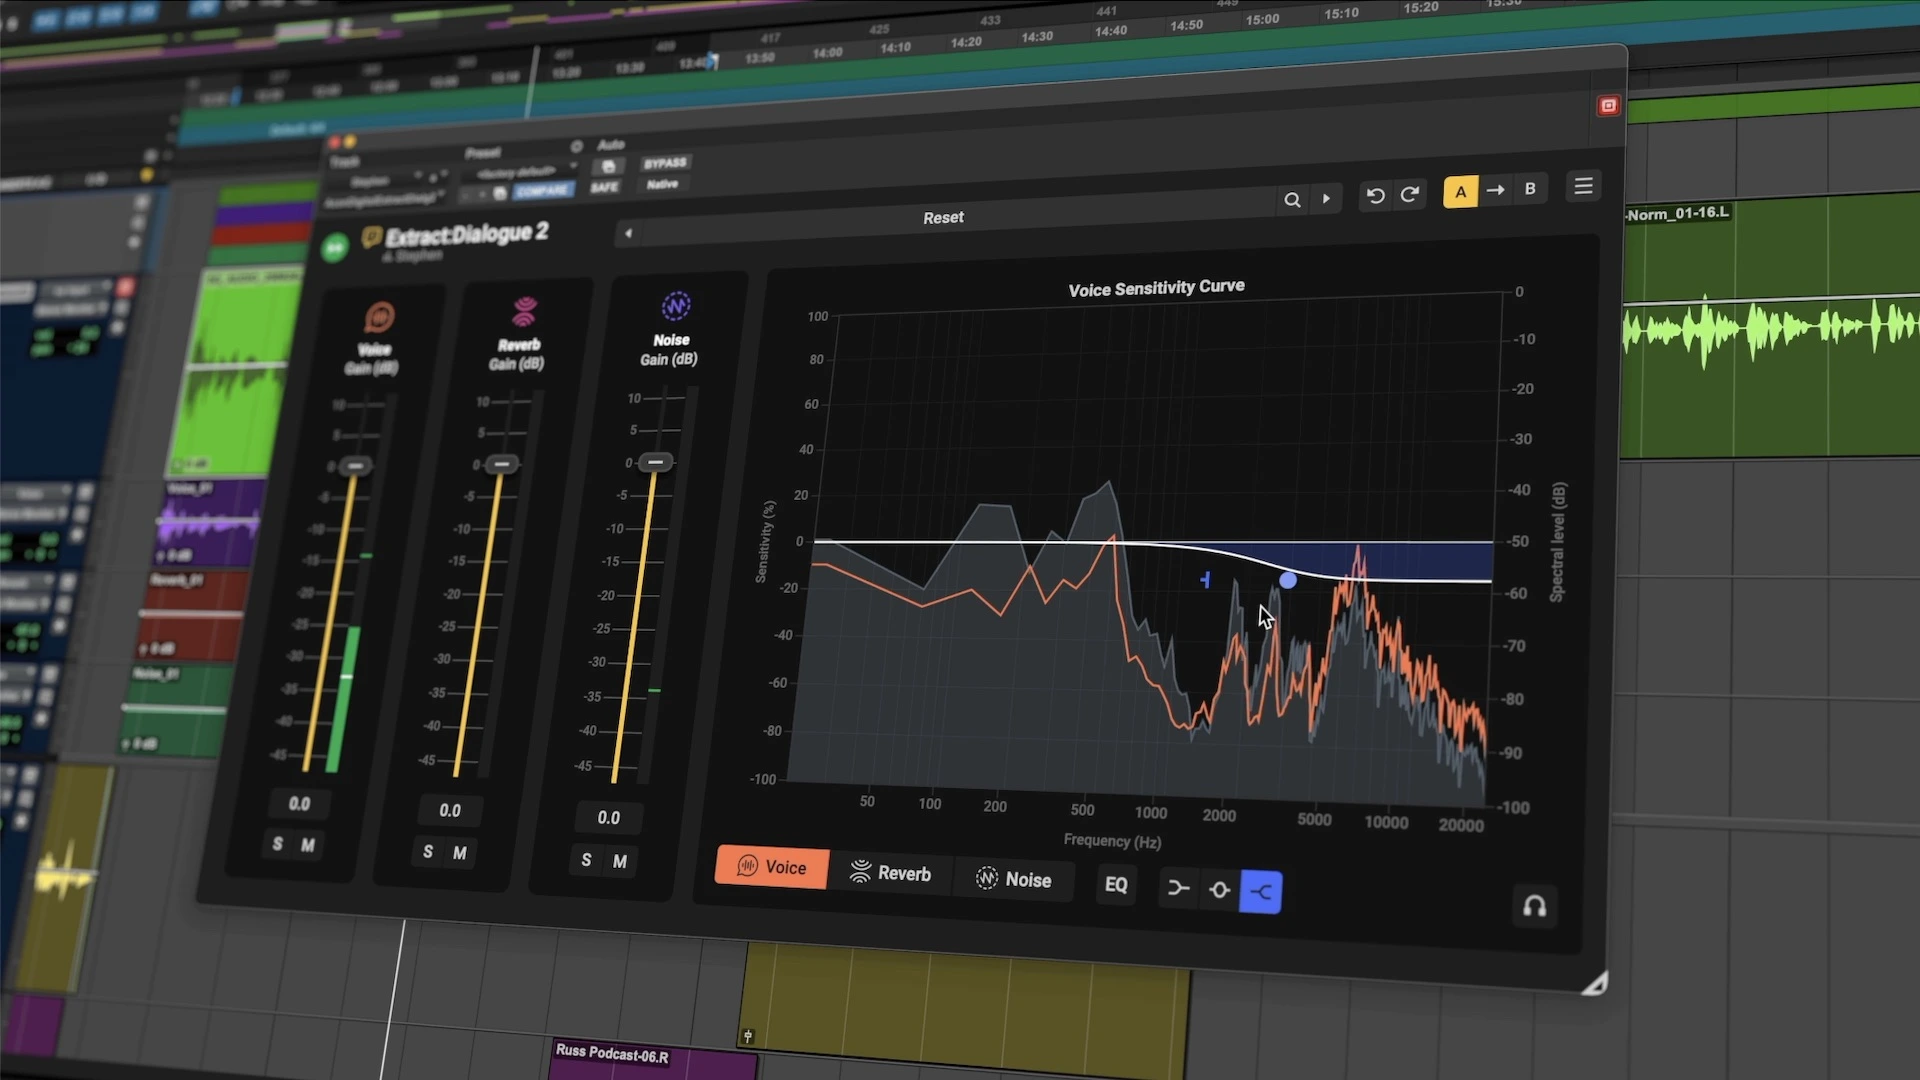Switch to the Noise tab

click(x=1013, y=879)
